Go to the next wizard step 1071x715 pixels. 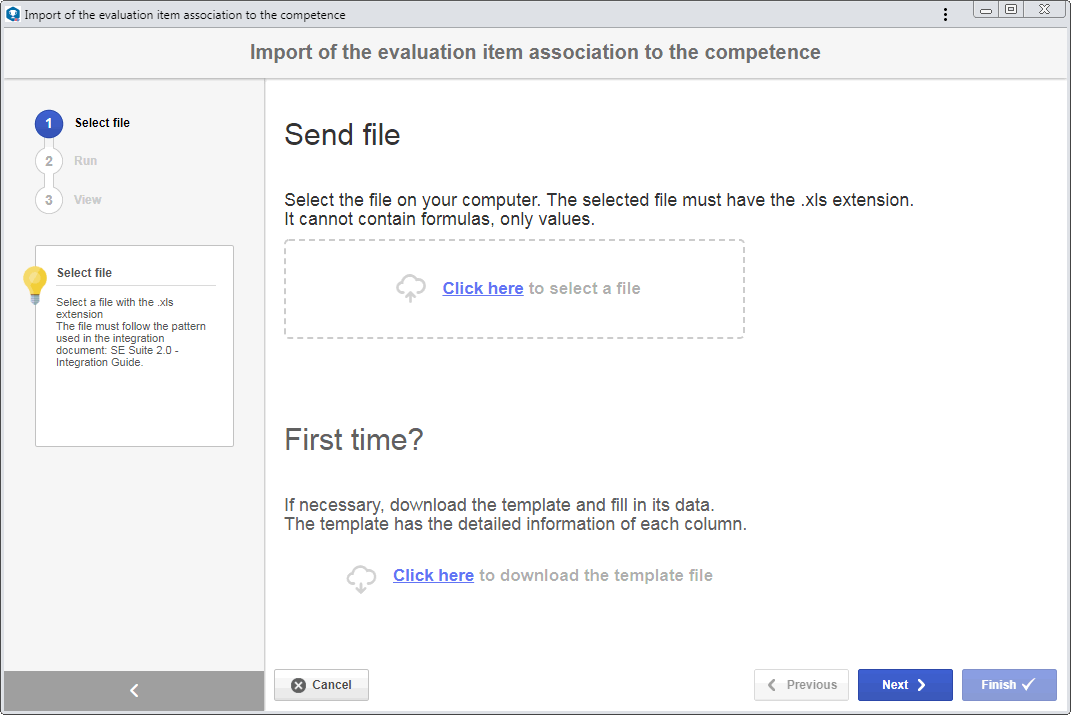(x=905, y=685)
